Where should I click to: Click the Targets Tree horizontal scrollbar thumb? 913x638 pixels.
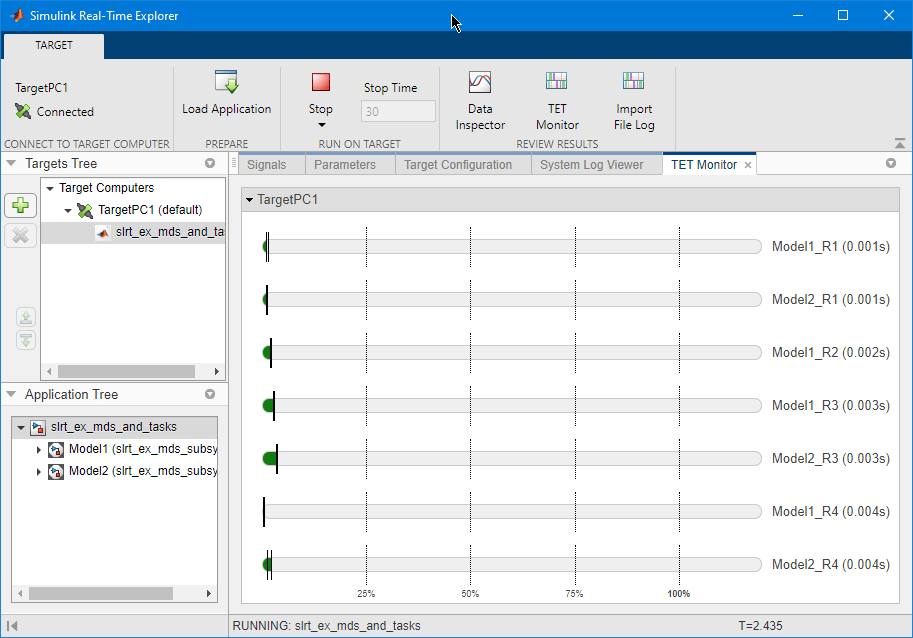pyautogui.click(x=126, y=371)
